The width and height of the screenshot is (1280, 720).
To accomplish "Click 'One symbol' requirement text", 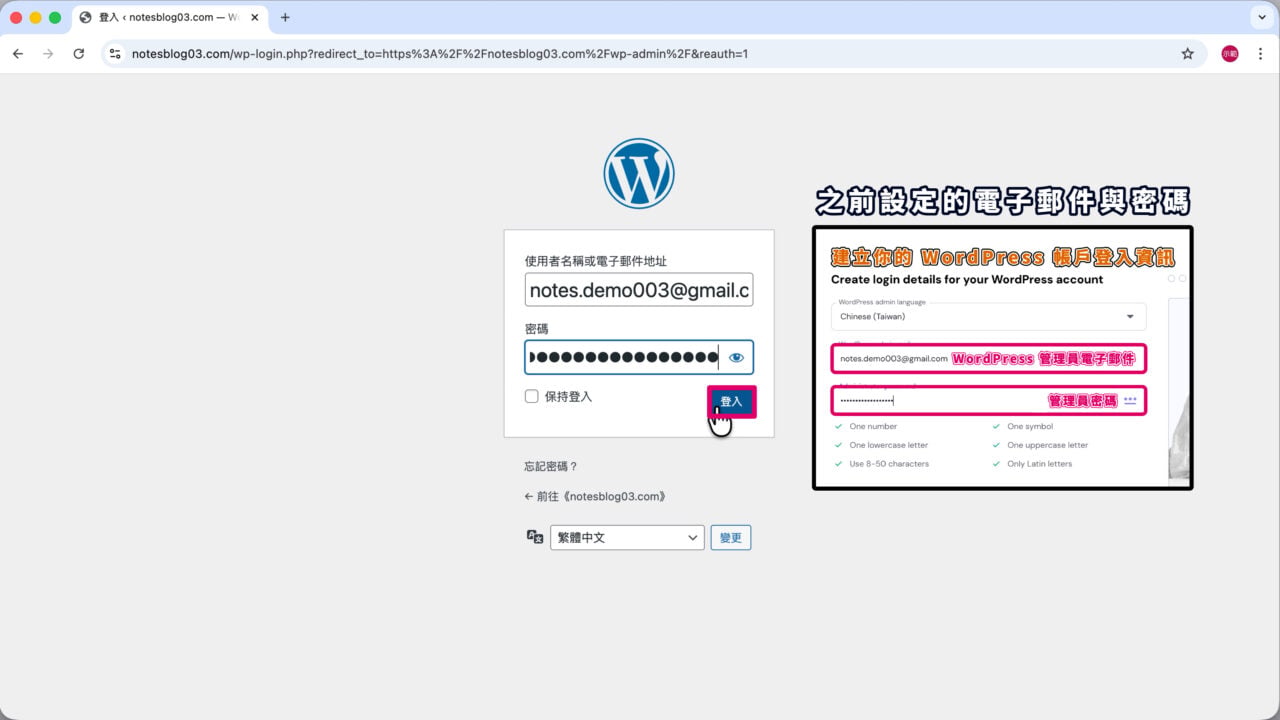I will (x=1030, y=427).
